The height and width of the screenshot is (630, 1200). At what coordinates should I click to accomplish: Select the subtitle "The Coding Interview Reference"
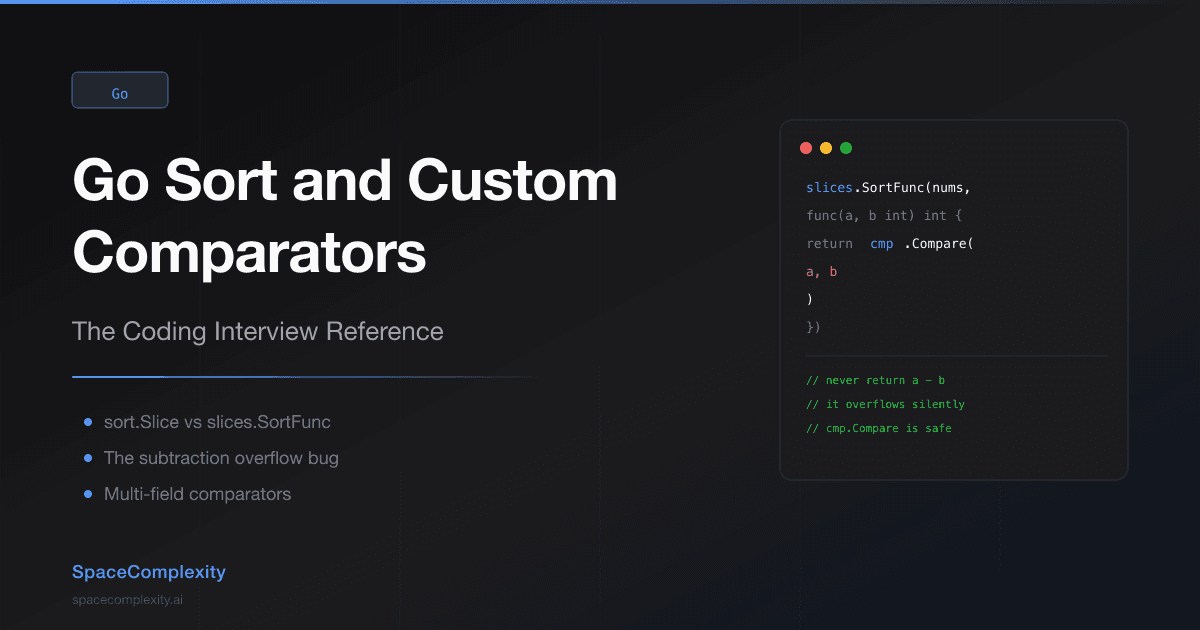258,331
